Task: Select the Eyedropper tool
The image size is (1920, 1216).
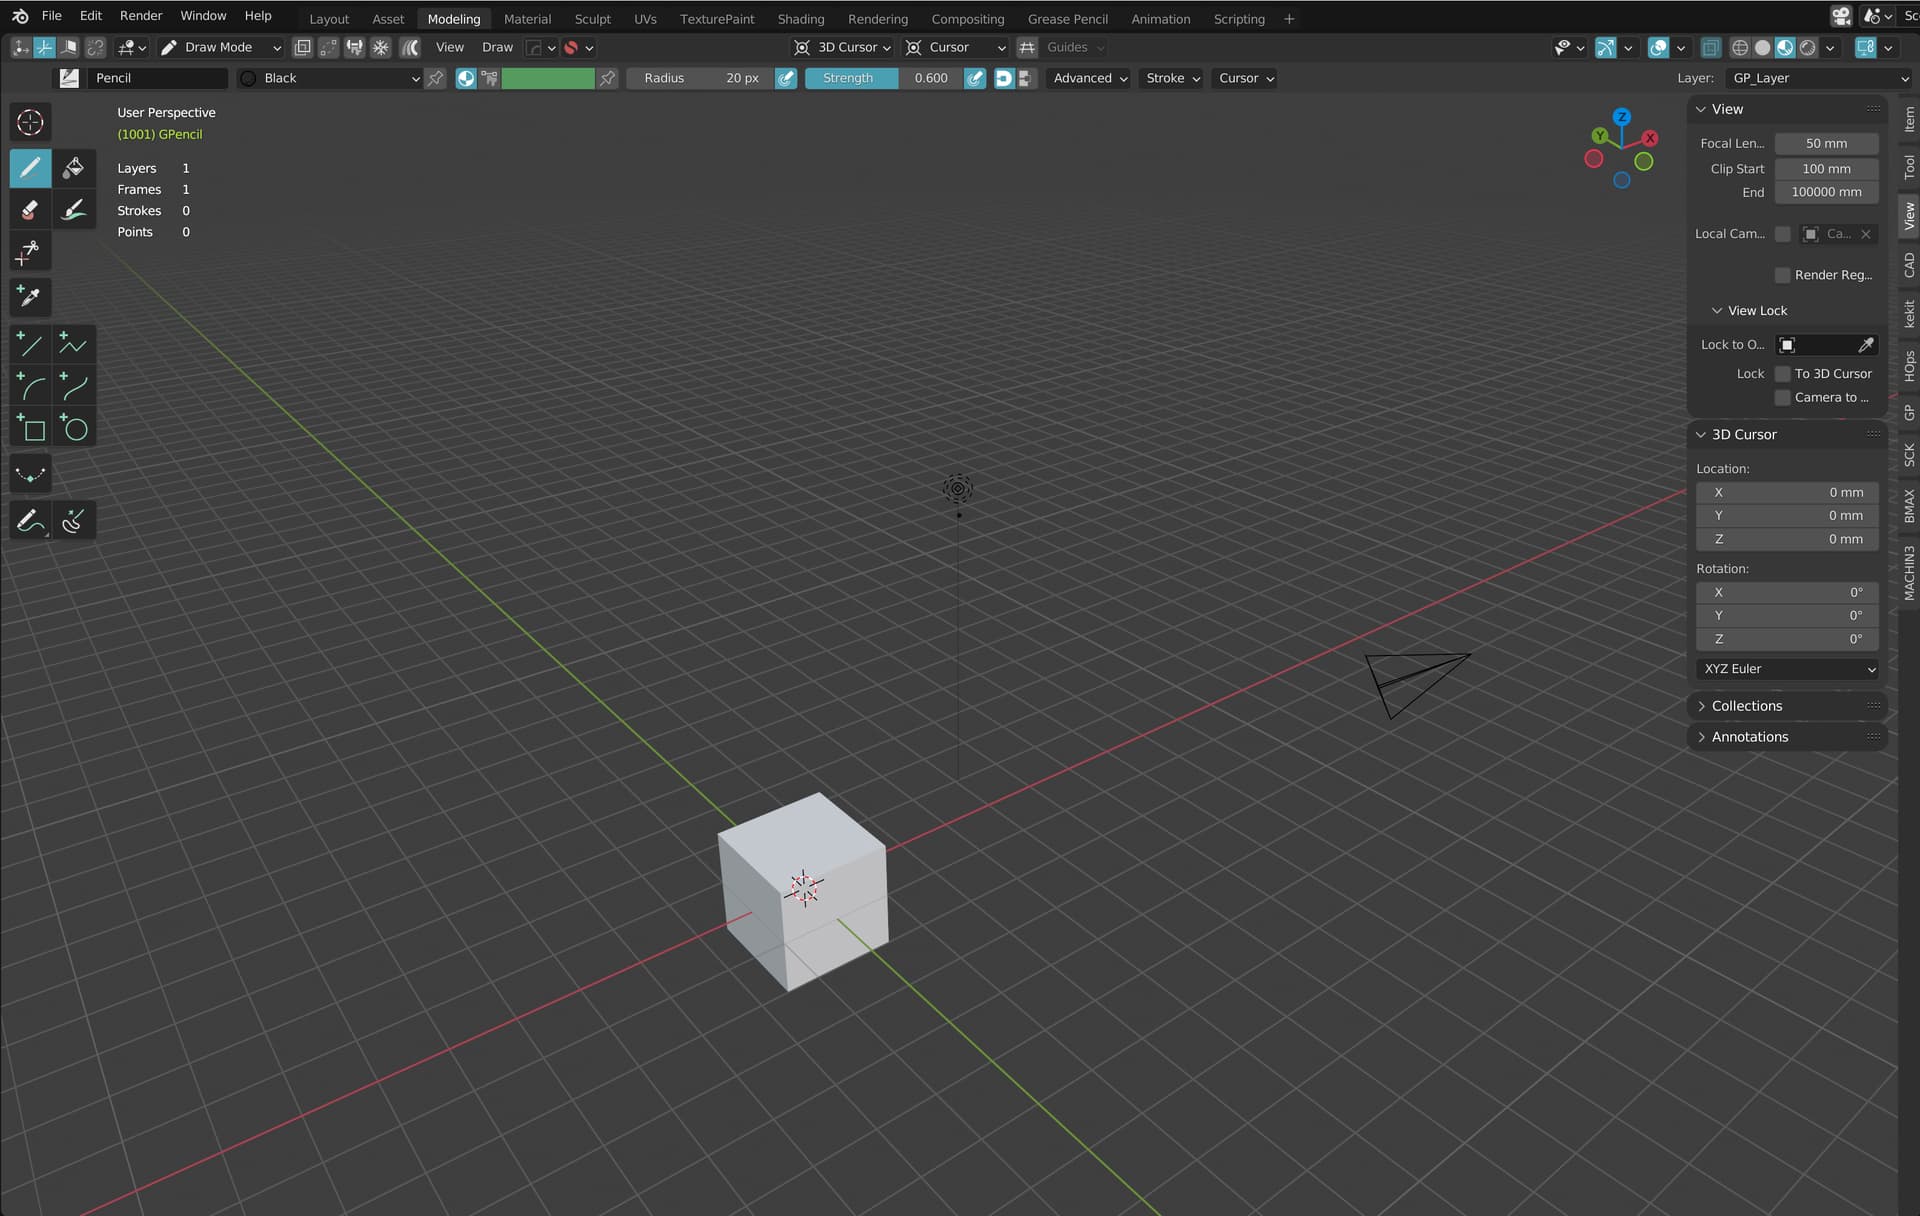Action: [x=30, y=296]
